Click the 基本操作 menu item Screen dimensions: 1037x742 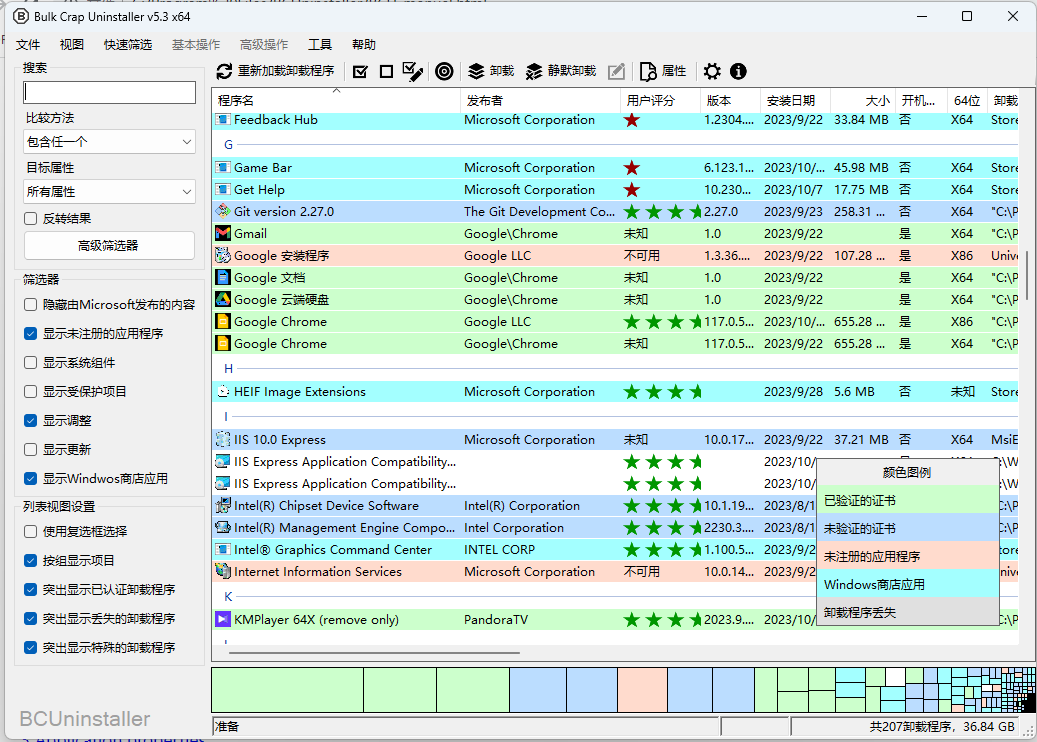pyautogui.click(x=196, y=45)
